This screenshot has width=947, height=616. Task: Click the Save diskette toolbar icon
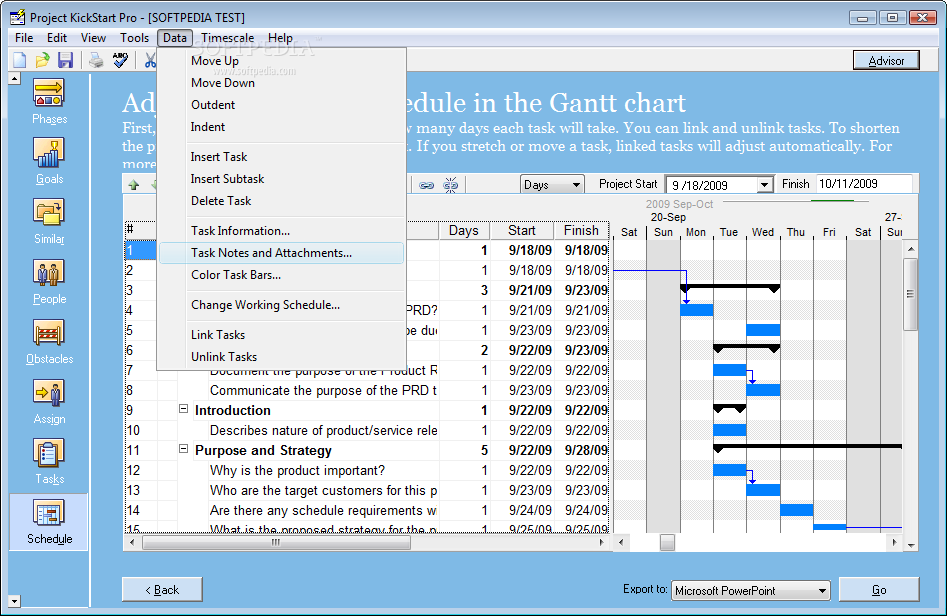pos(65,60)
